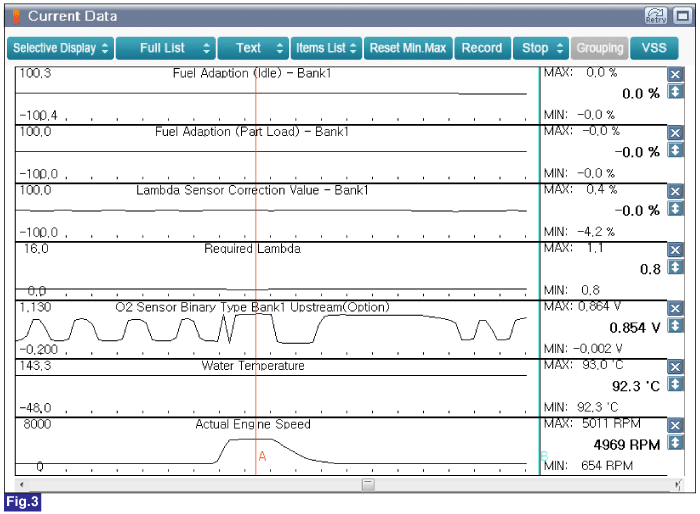Viewport: 700px width, 514px height.
Task: Select cursor B marker near MIN 654 RPM
Action: point(544,456)
